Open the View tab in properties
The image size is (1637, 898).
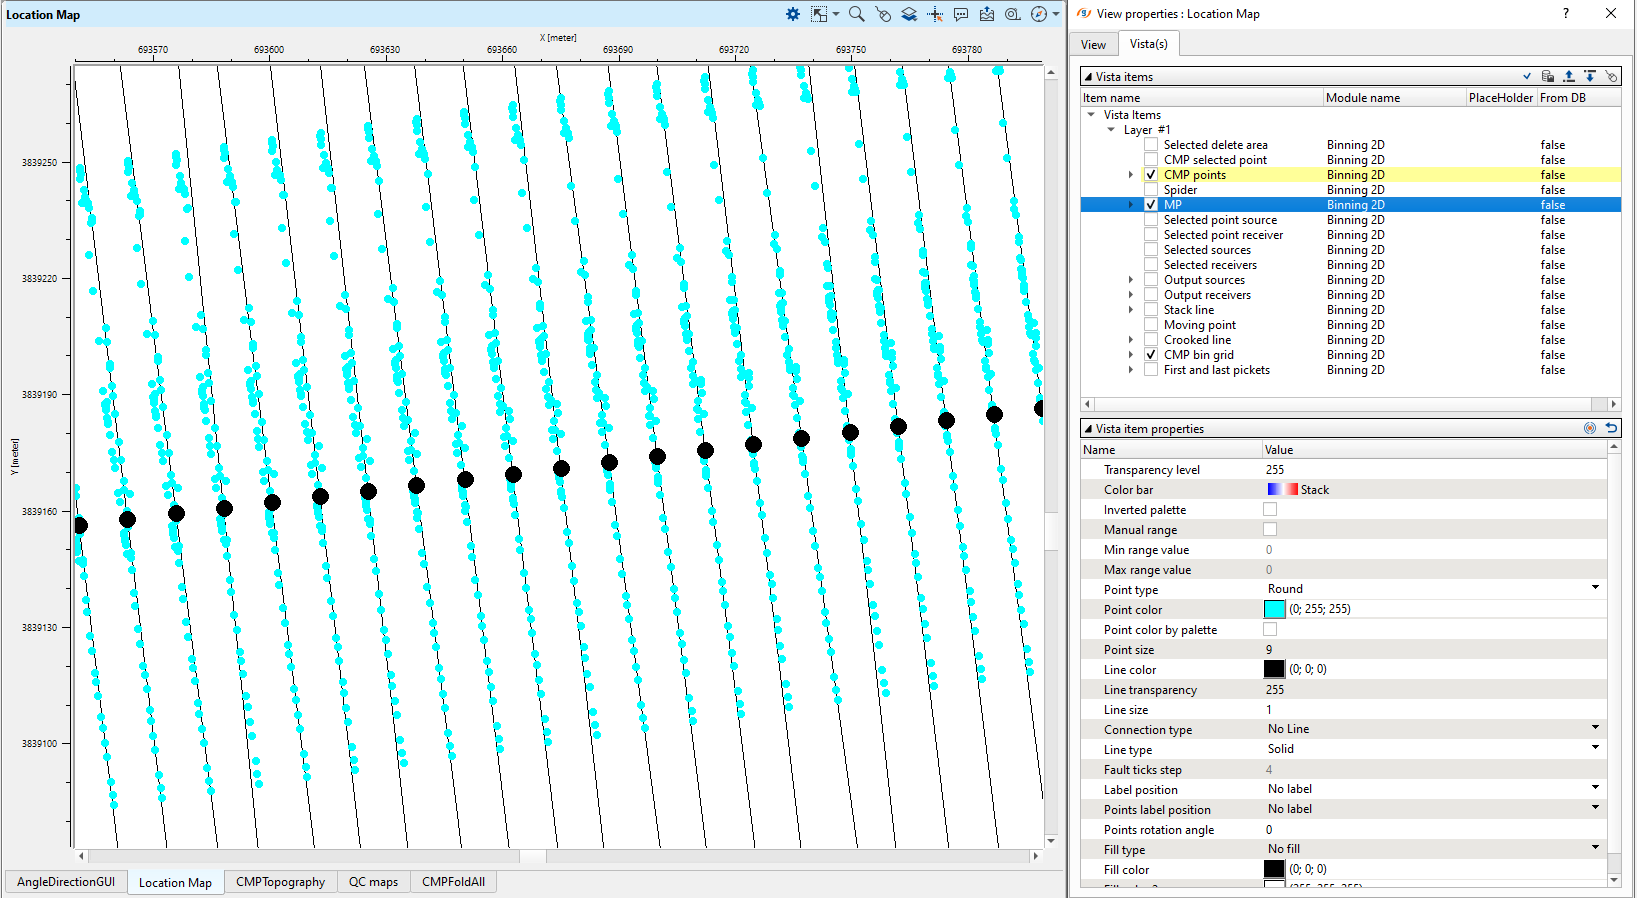pyautogui.click(x=1093, y=44)
